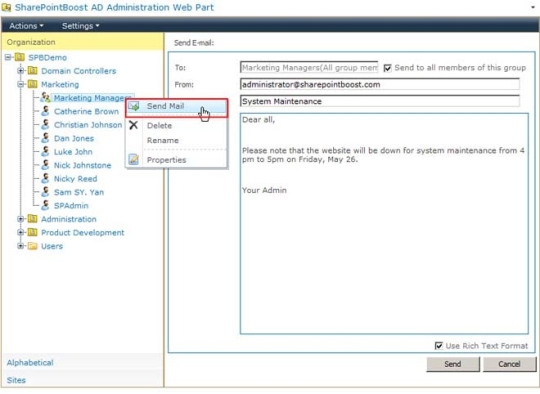Click the user icon beside Luke John

(45, 152)
